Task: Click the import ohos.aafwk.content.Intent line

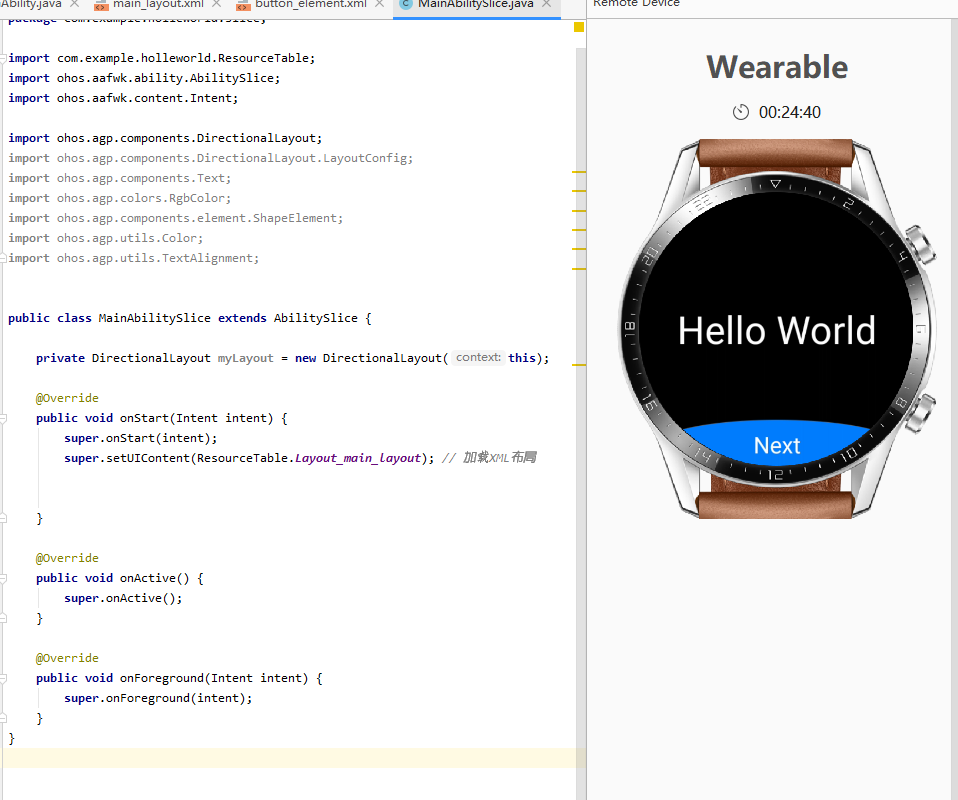Action: (x=123, y=98)
